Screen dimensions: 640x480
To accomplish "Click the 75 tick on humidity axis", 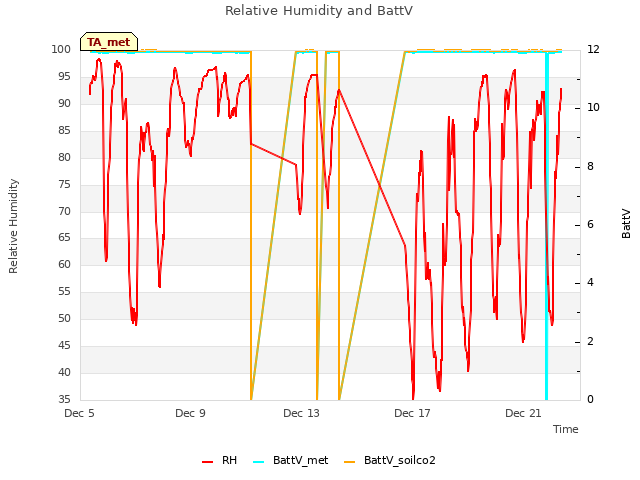I will click(64, 184).
